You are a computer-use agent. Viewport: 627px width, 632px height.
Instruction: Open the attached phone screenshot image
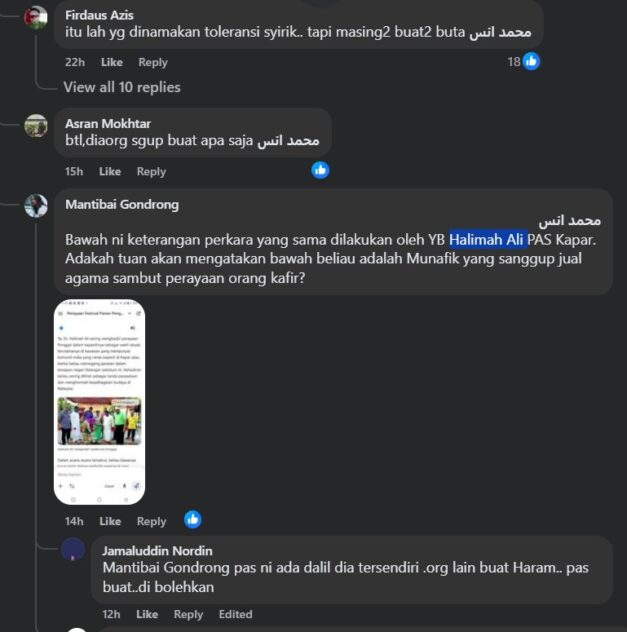point(100,402)
